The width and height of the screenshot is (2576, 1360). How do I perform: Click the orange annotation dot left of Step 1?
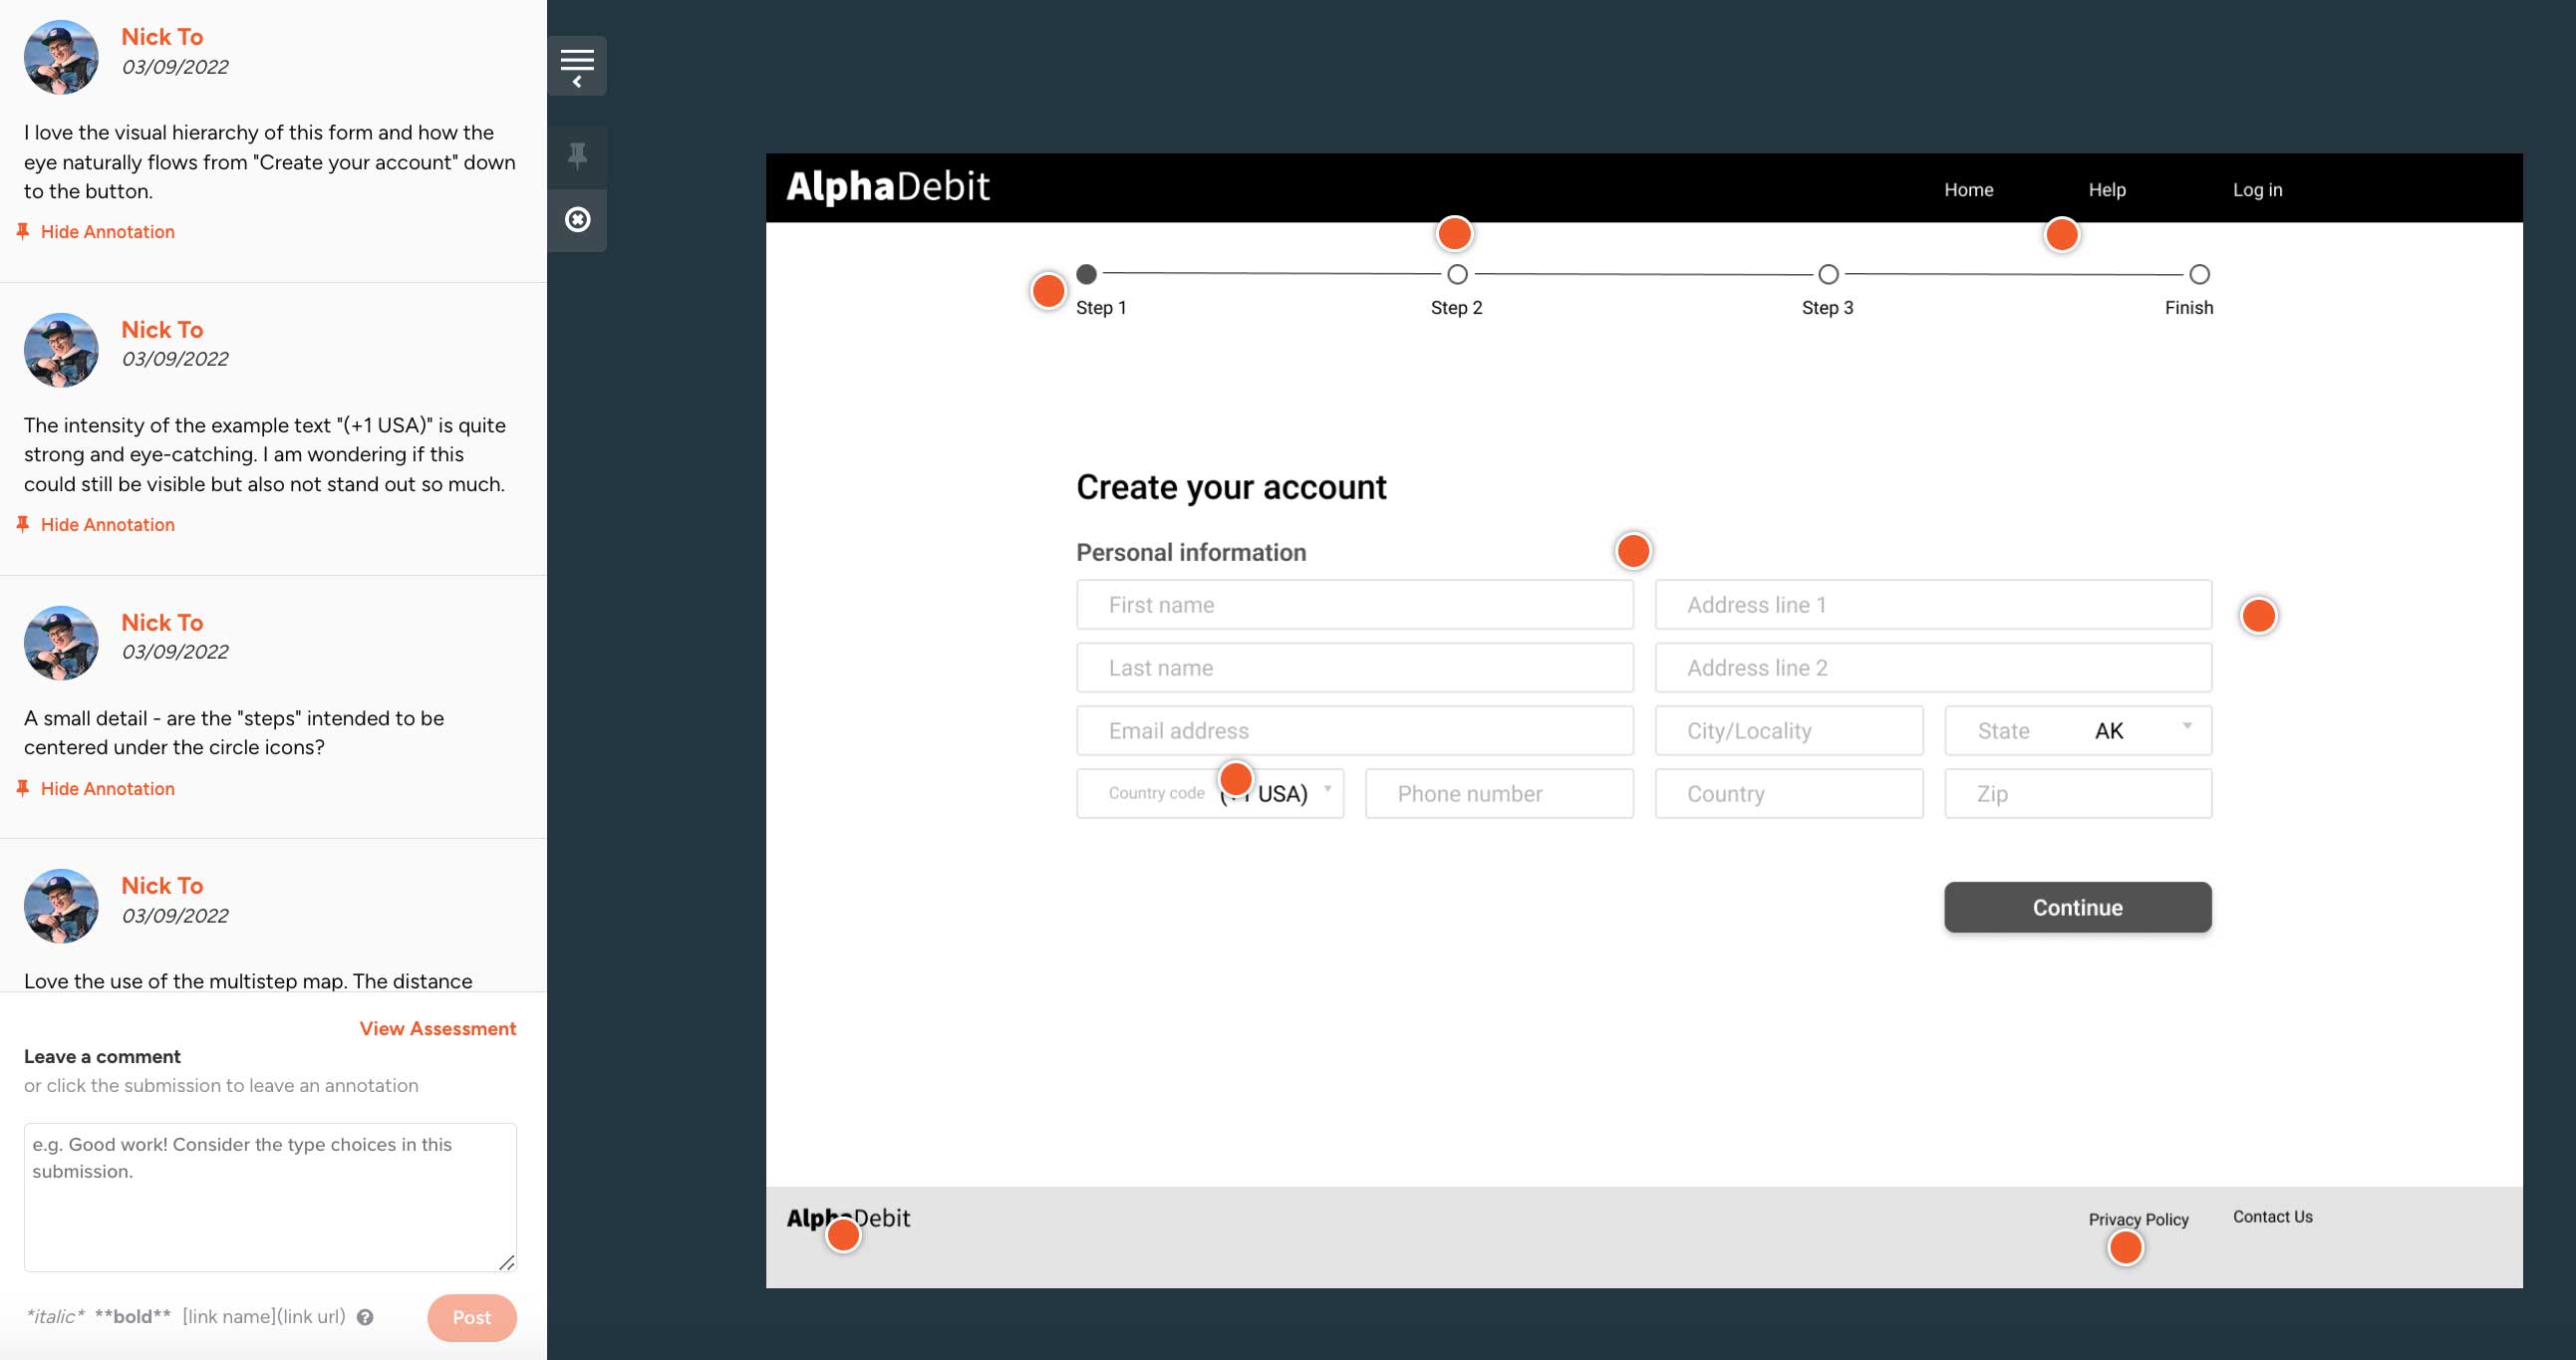1047,291
